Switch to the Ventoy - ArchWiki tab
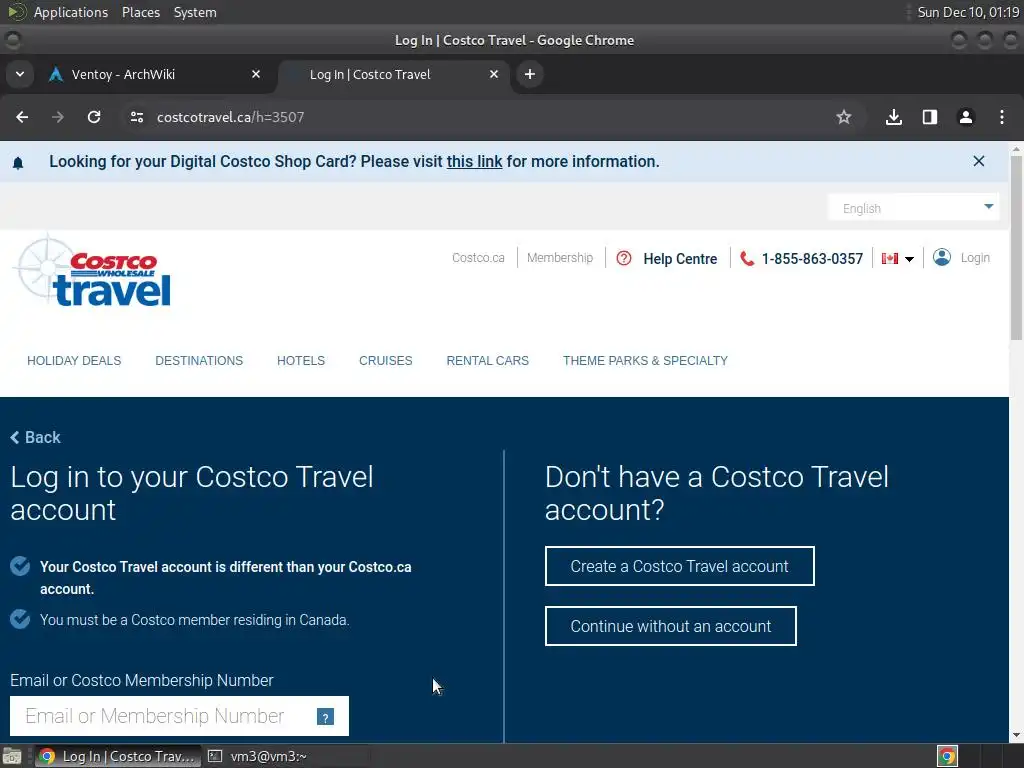1024x768 pixels. pos(155,74)
